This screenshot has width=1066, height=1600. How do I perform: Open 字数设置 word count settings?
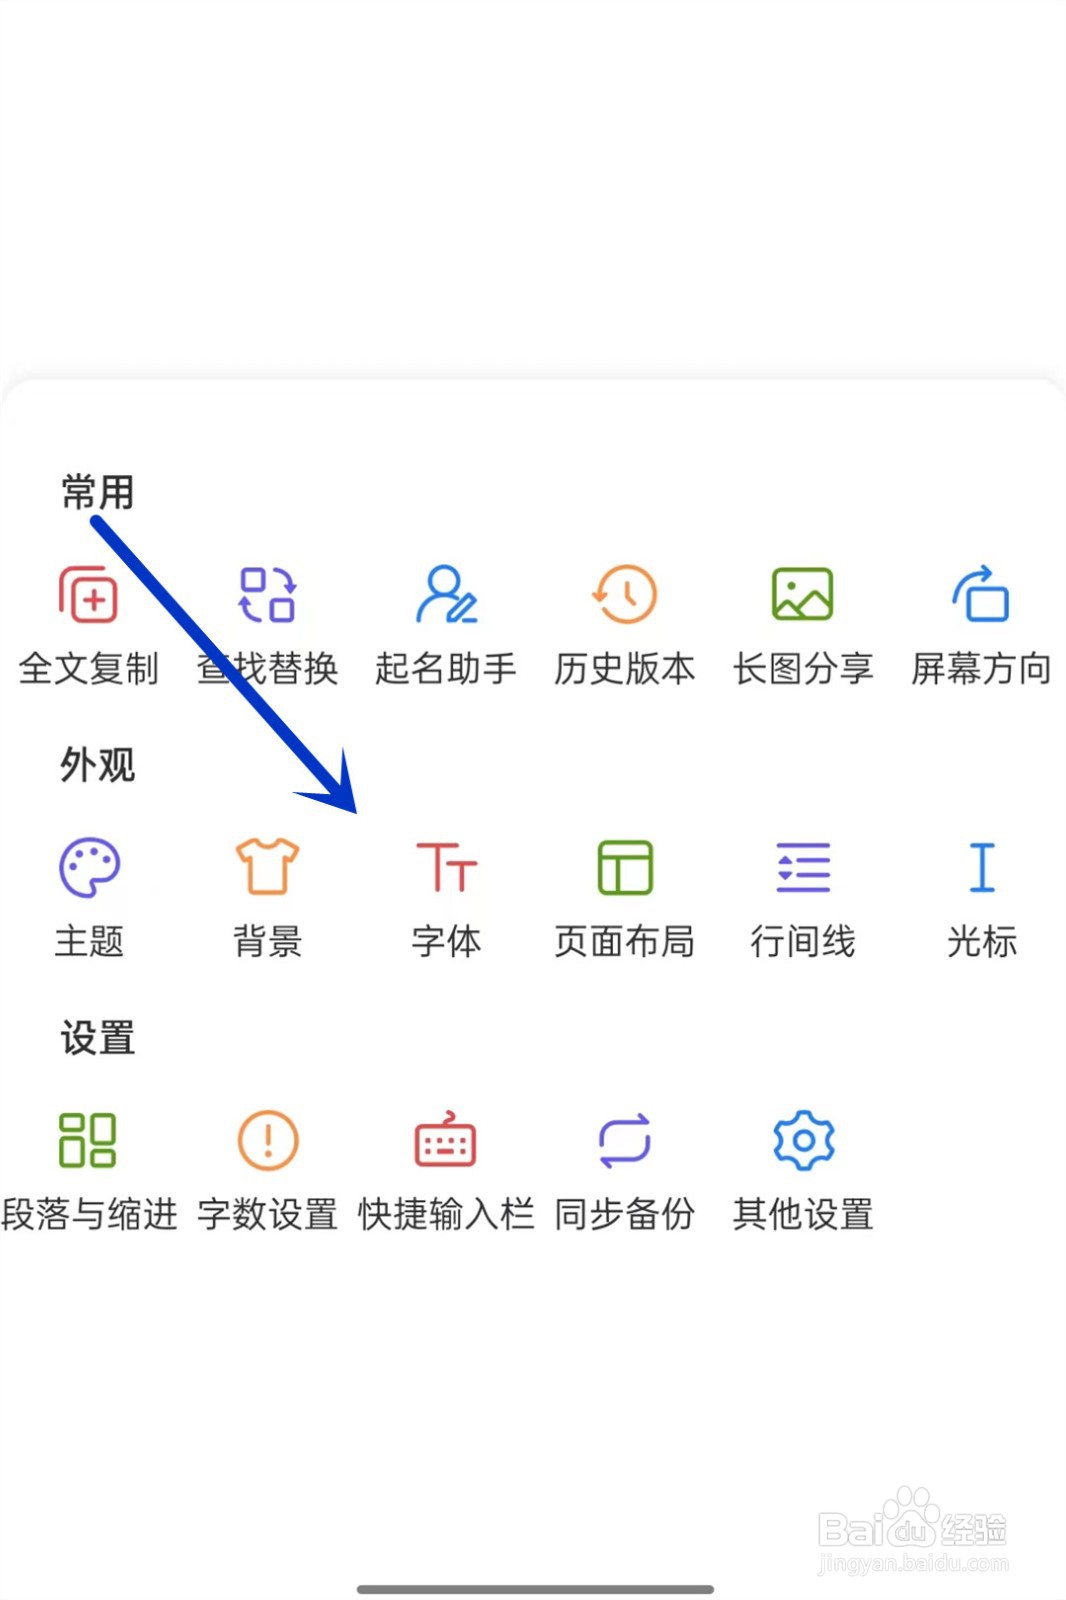pyautogui.click(x=267, y=1141)
